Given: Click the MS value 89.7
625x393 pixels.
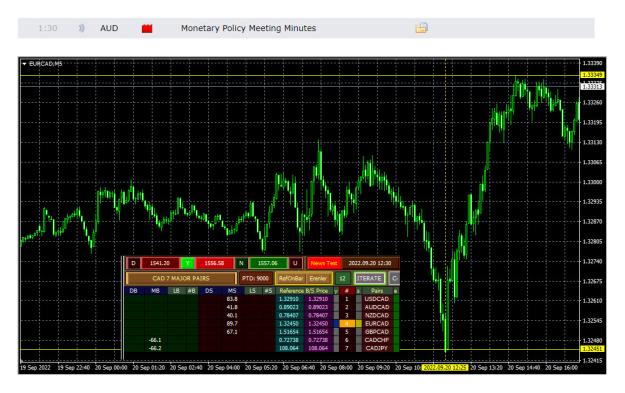Looking at the screenshot, I should [x=232, y=324].
